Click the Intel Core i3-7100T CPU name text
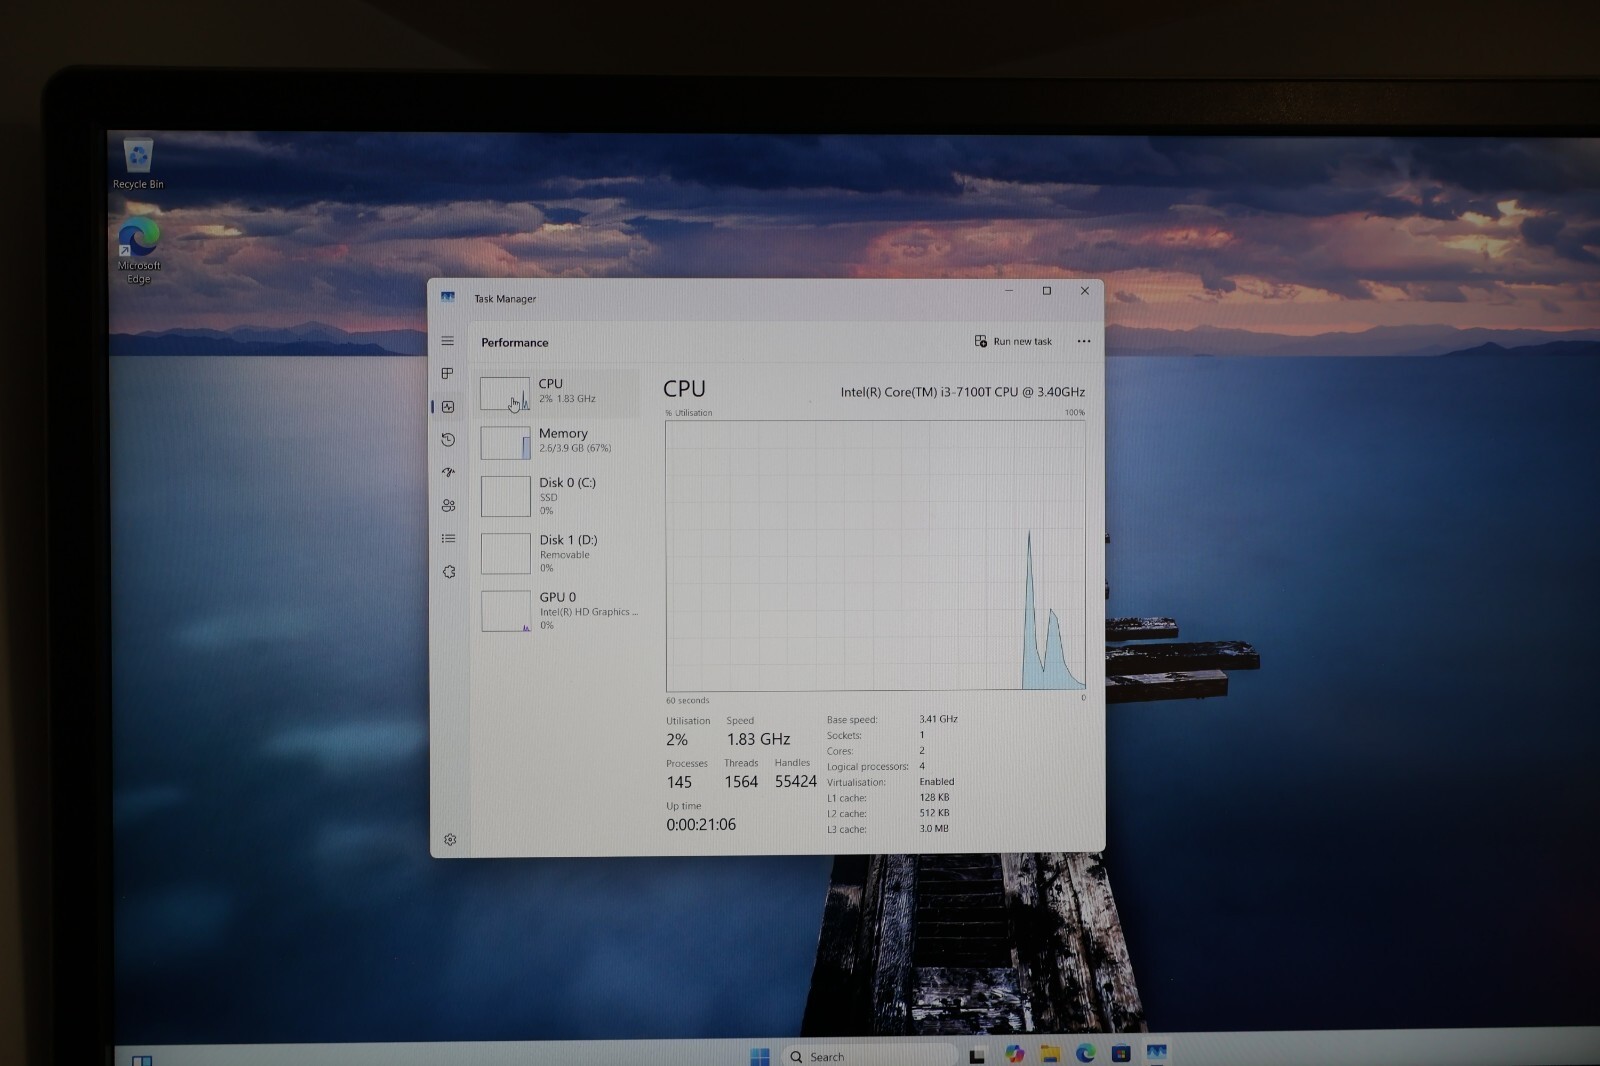Viewport: 1600px width, 1066px height. tap(962, 392)
